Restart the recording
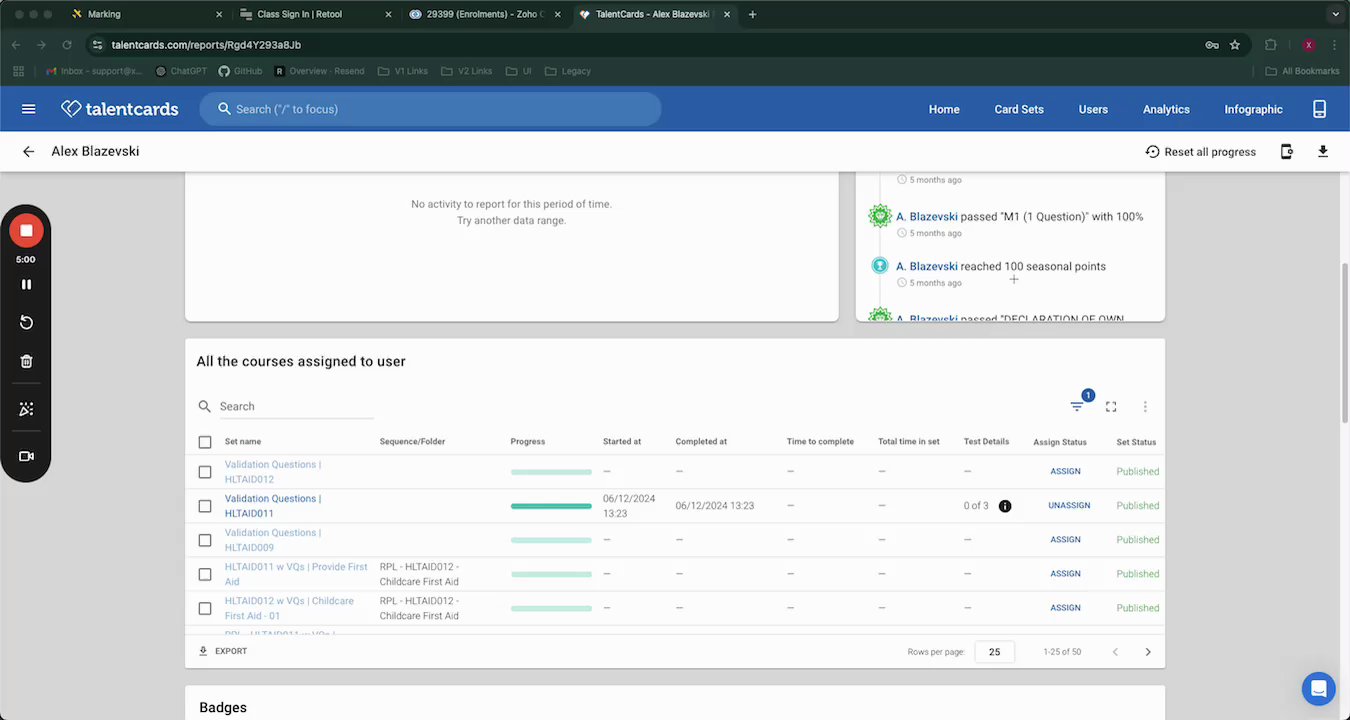 (26, 322)
